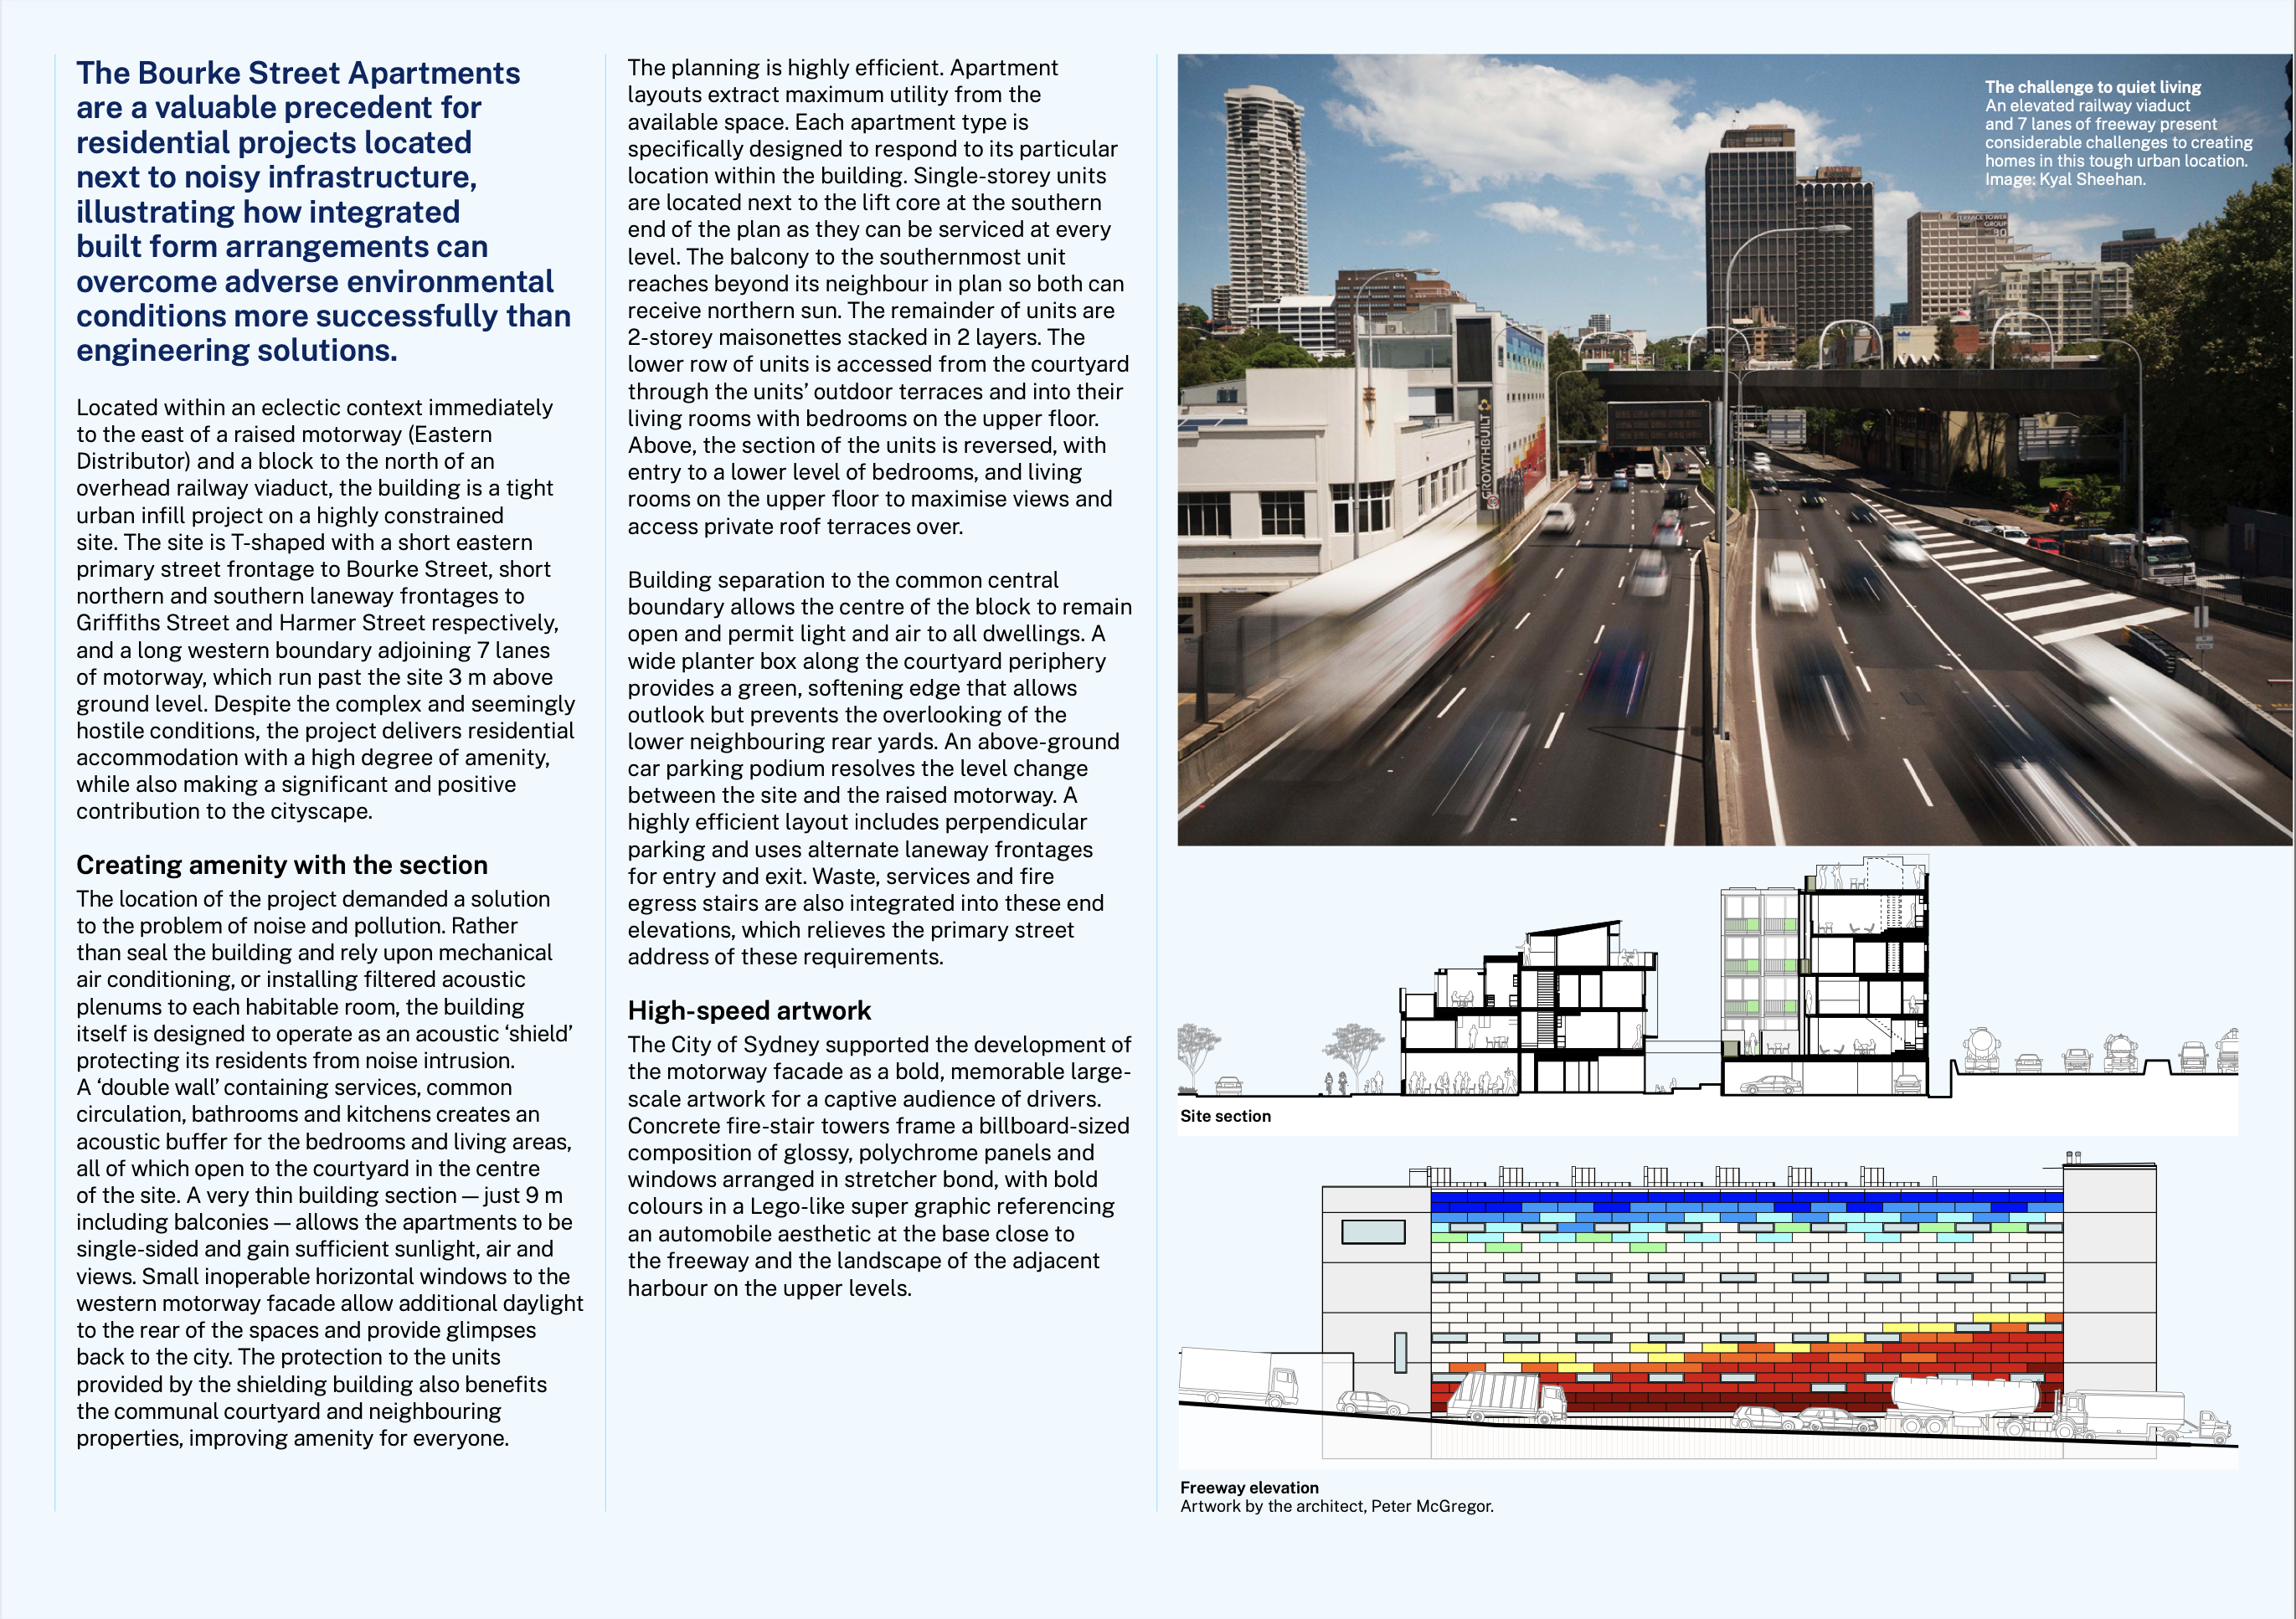2296x1619 pixels.
Task: Click the line 'Located within an eclectic context immediately'
Action: (314, 408)
